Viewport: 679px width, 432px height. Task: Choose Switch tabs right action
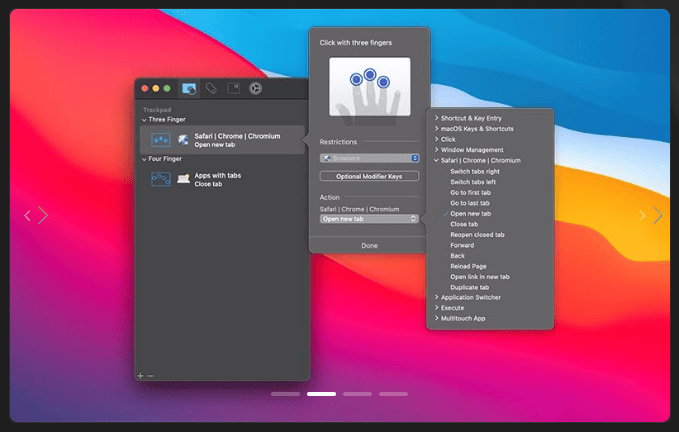tap(475, 171)
